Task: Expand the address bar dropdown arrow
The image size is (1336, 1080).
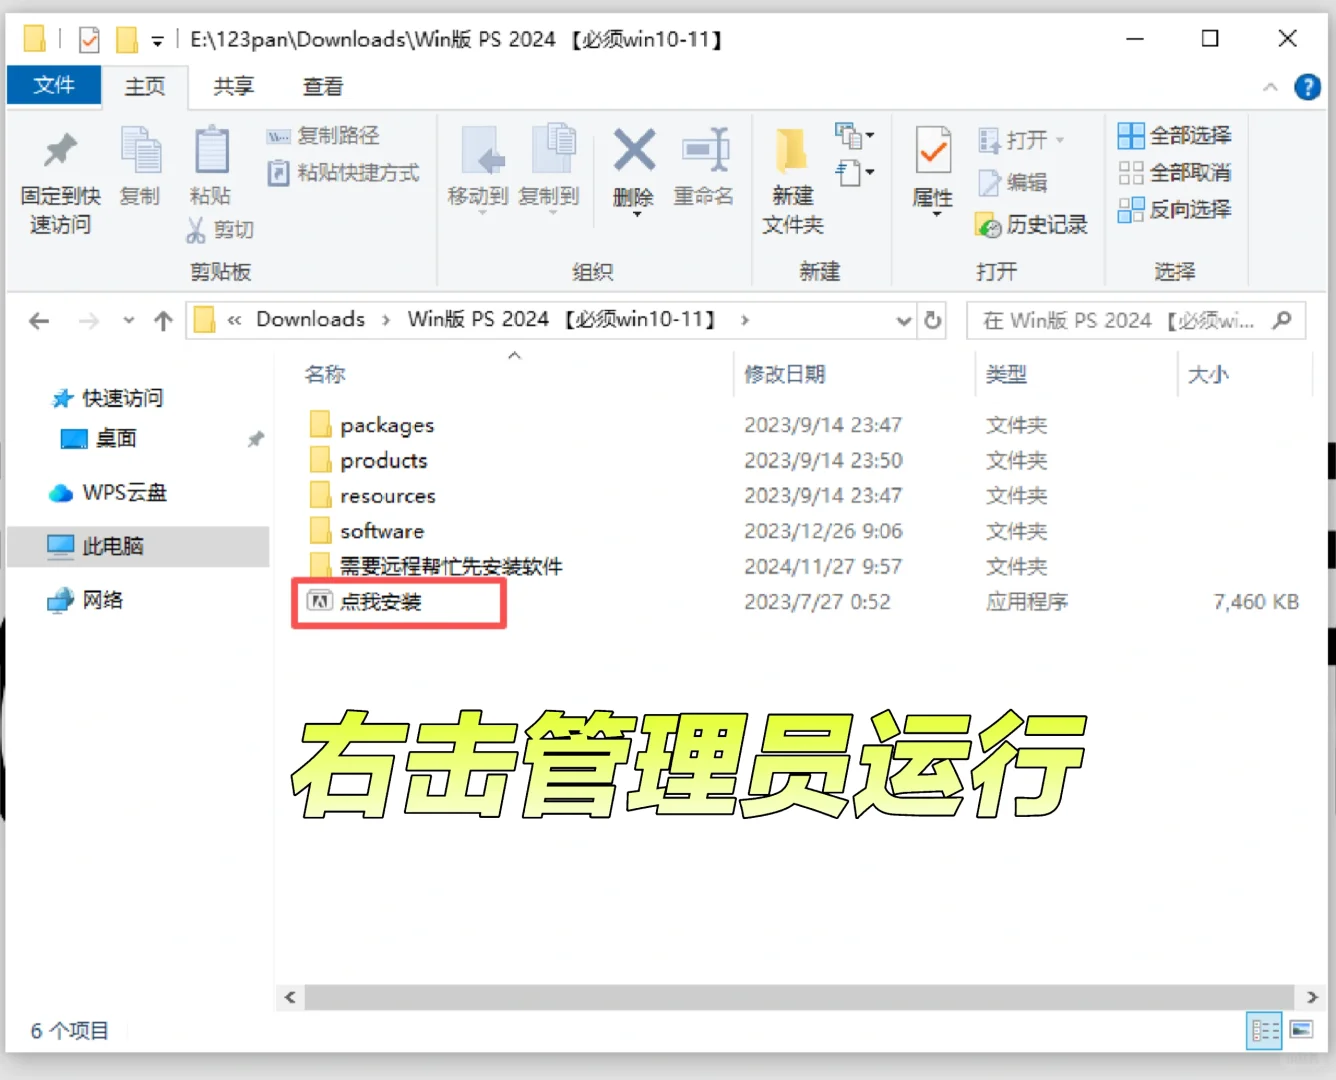Action: click(903, 320)
